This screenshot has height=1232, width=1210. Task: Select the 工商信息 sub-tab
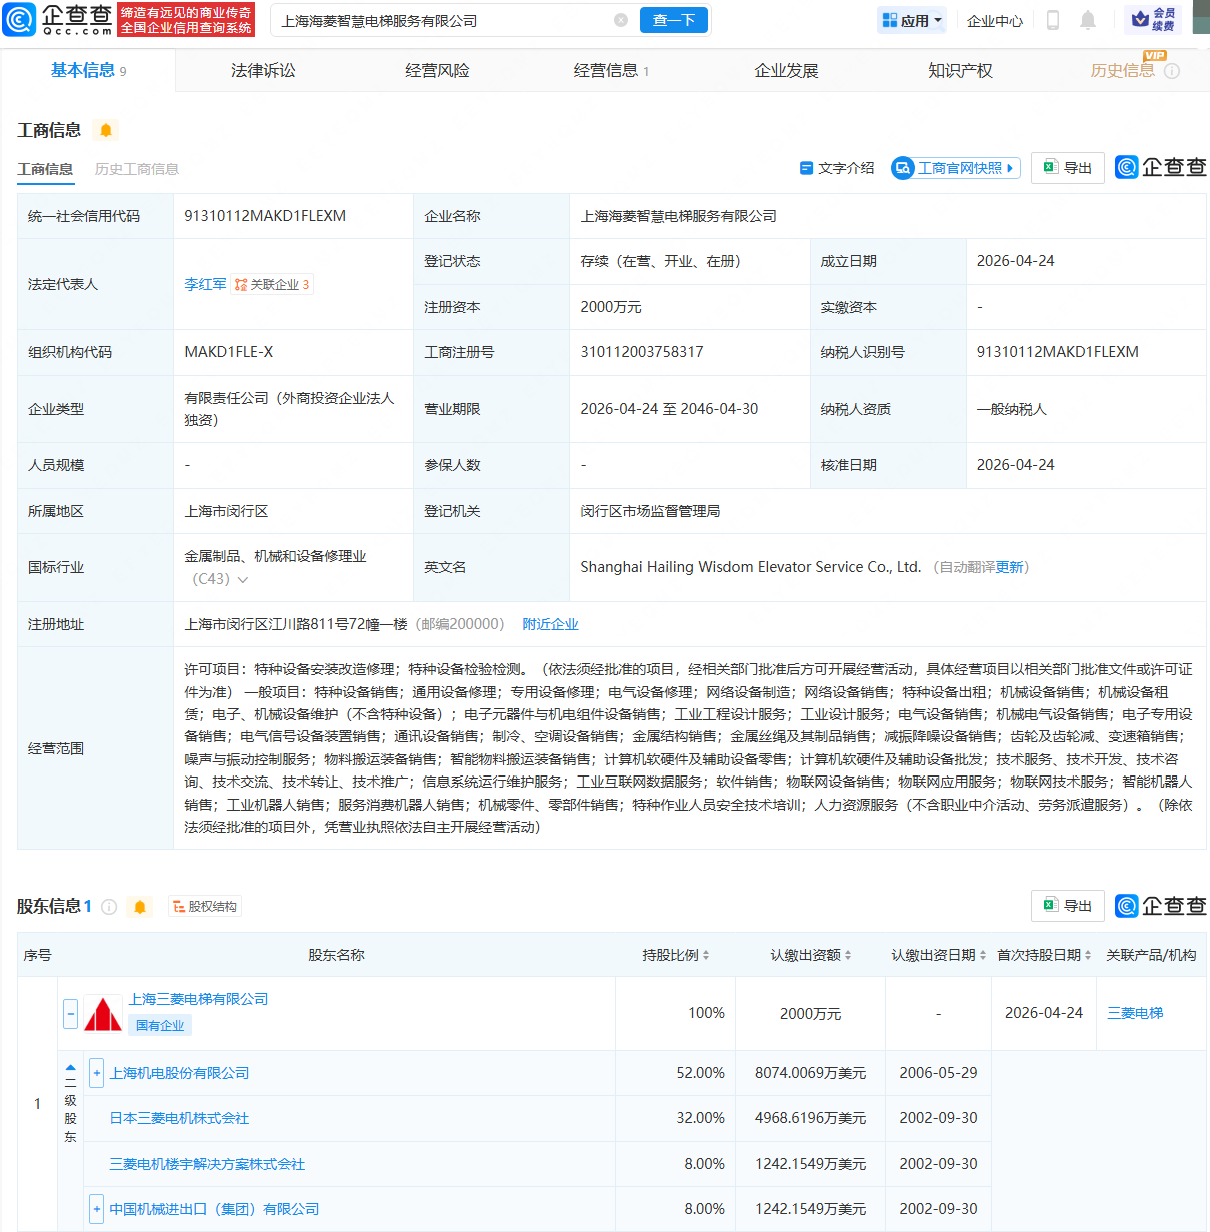[x=45, y=169]
